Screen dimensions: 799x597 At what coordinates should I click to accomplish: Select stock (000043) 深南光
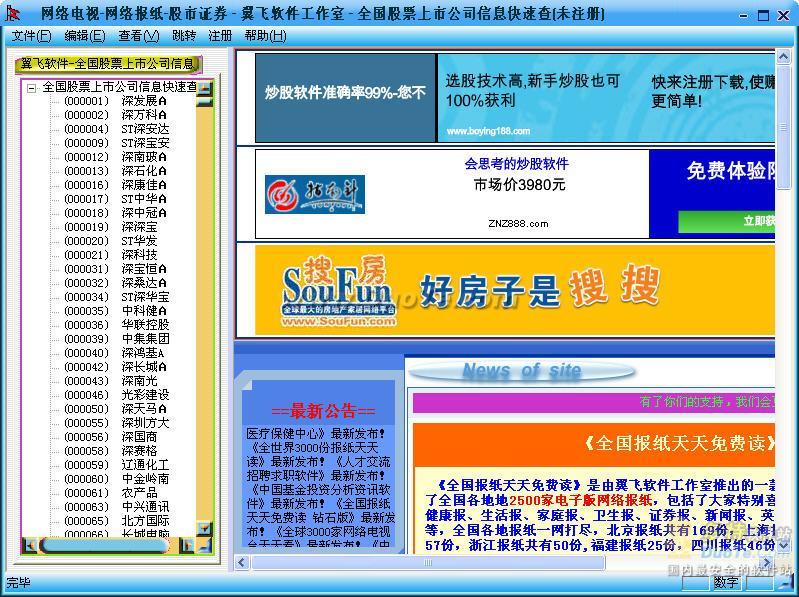(x=111, y=381)
